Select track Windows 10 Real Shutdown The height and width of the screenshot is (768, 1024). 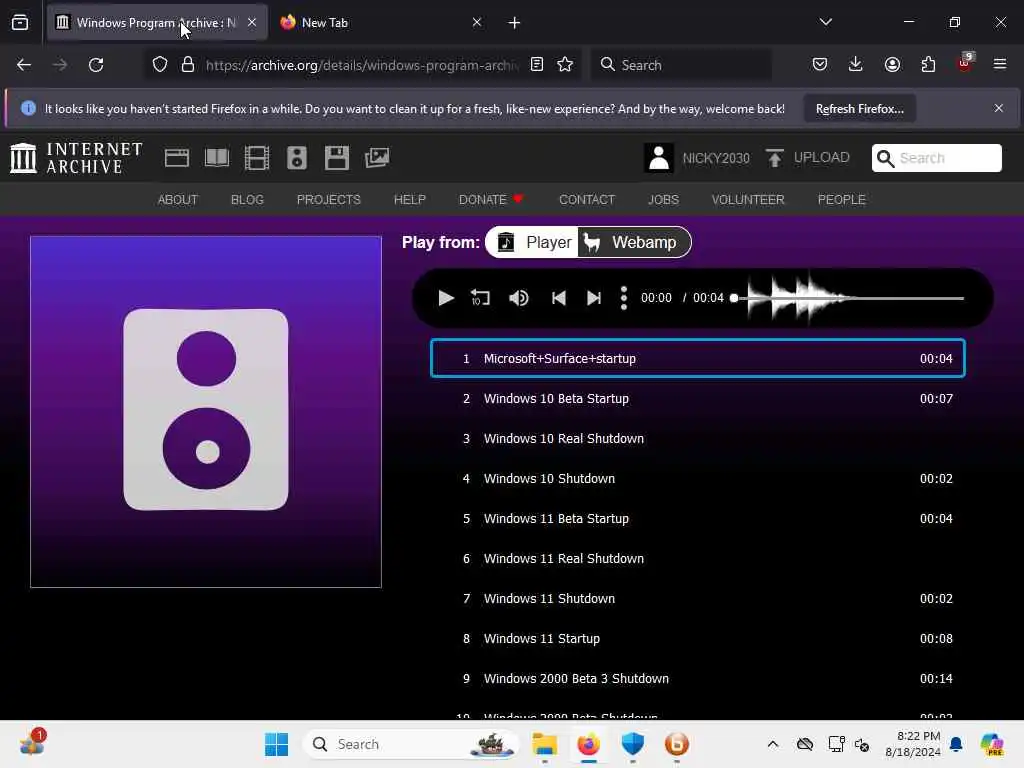(697, 438)
